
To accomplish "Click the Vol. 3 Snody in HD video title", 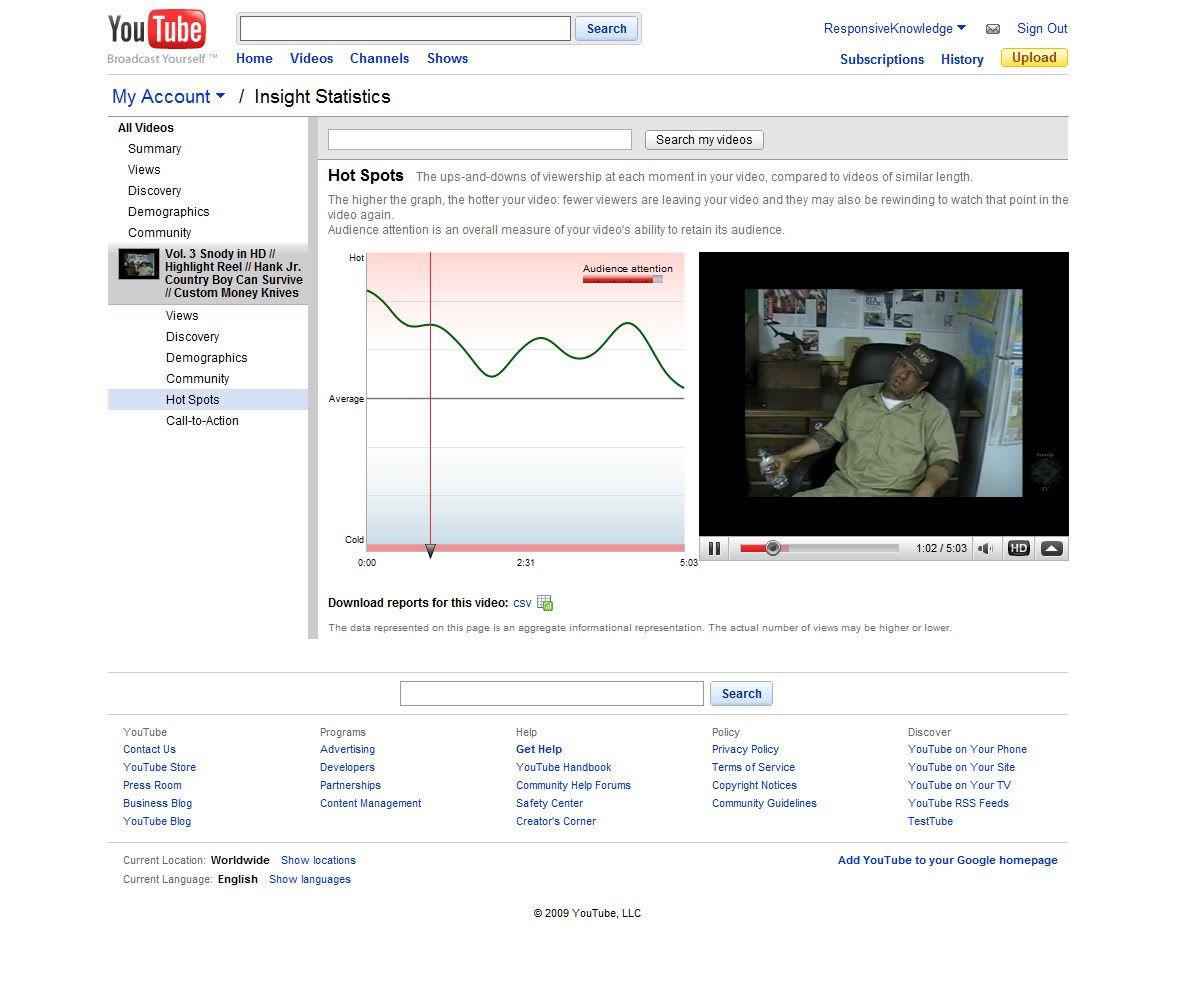I will point(233,274).
